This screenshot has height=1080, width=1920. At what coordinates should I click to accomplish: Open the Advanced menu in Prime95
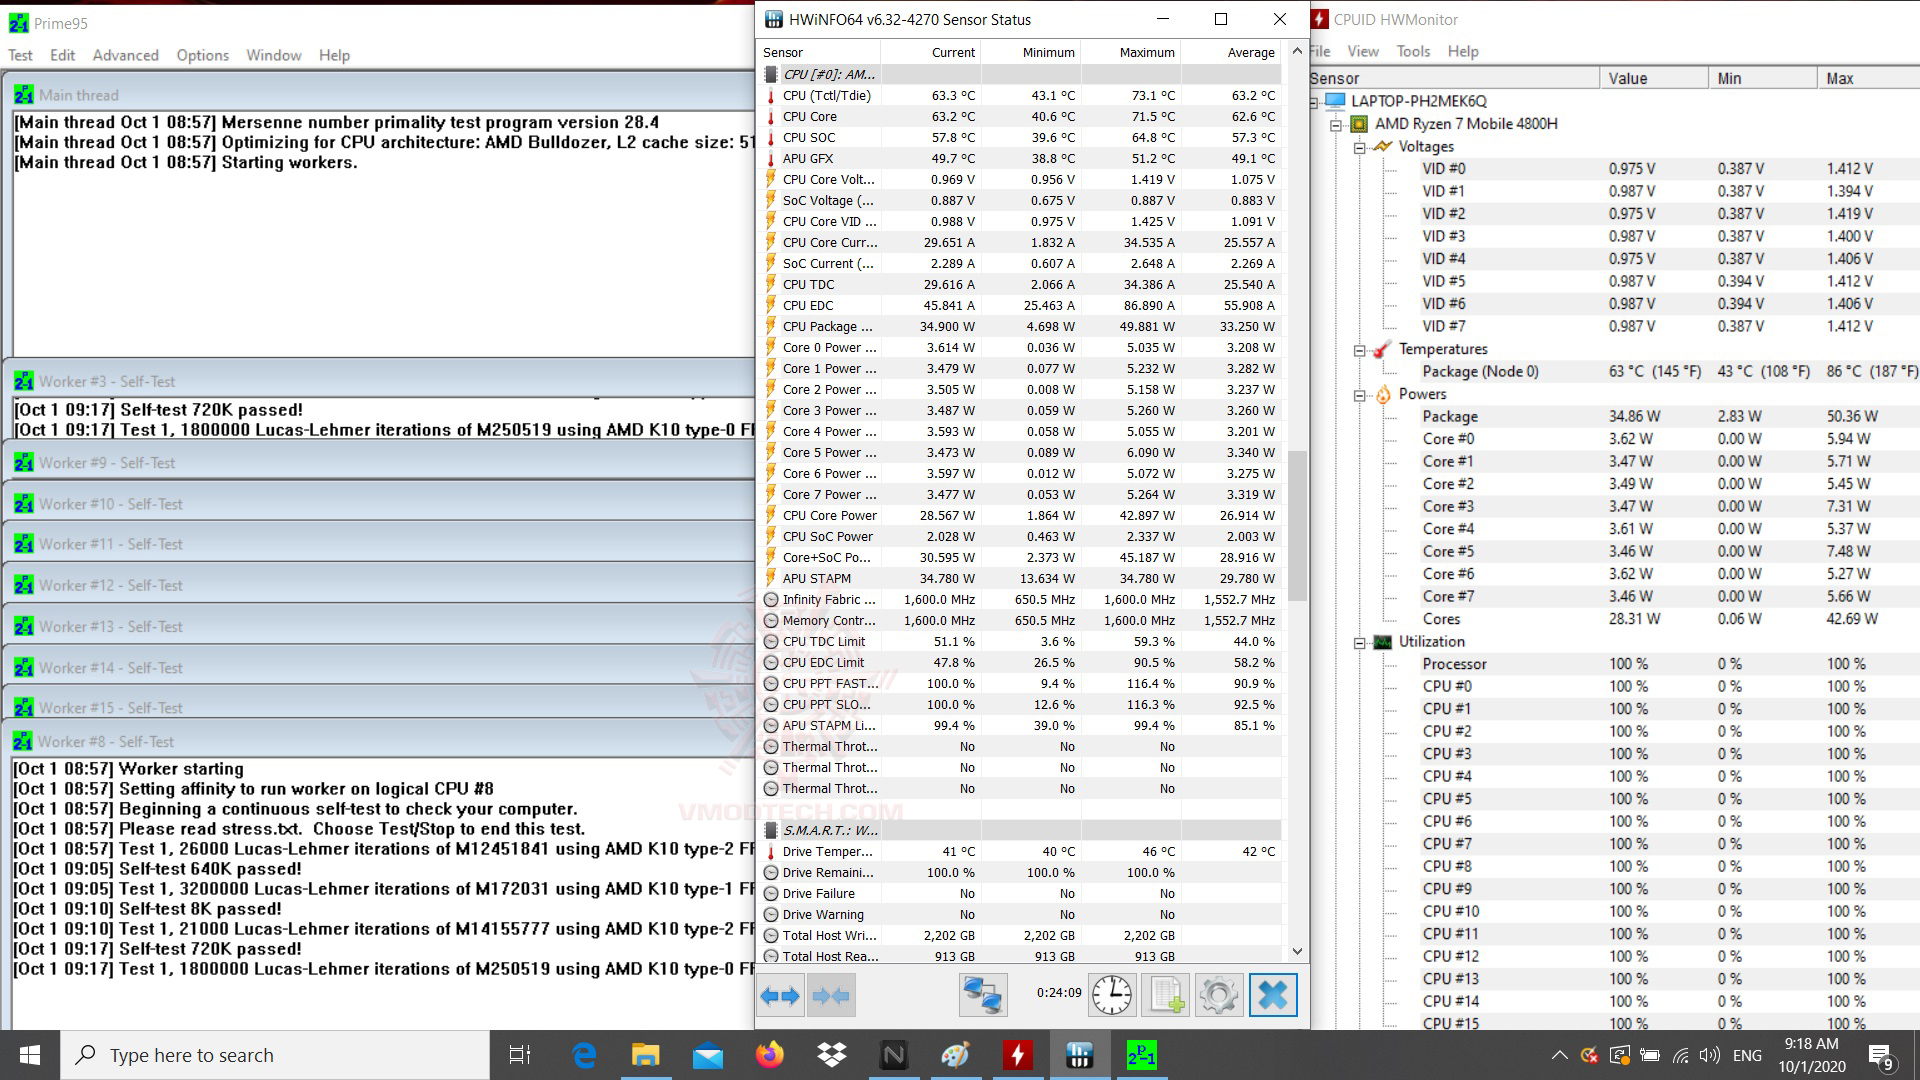(x=125, y=55)
